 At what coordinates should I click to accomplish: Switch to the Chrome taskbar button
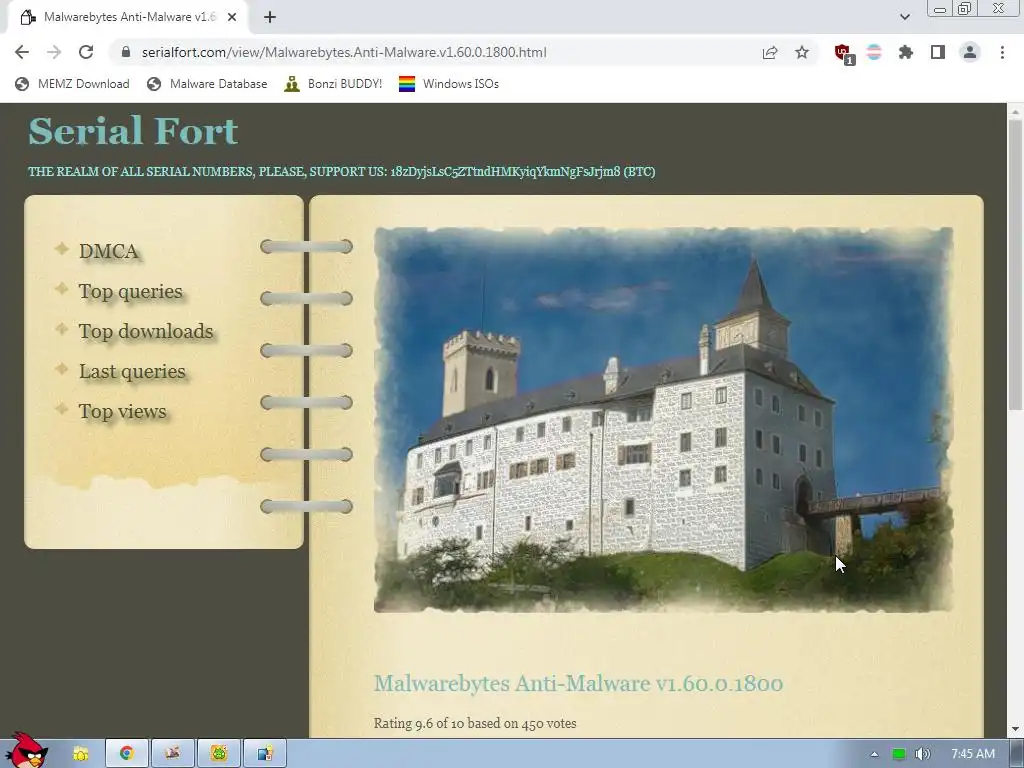point(127,754)
